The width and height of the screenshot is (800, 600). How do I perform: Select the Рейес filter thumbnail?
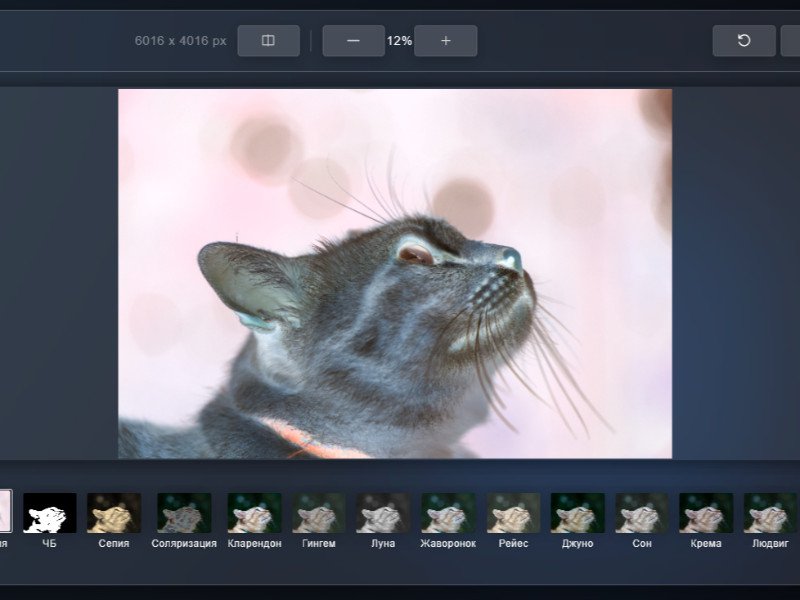point(513,513)
